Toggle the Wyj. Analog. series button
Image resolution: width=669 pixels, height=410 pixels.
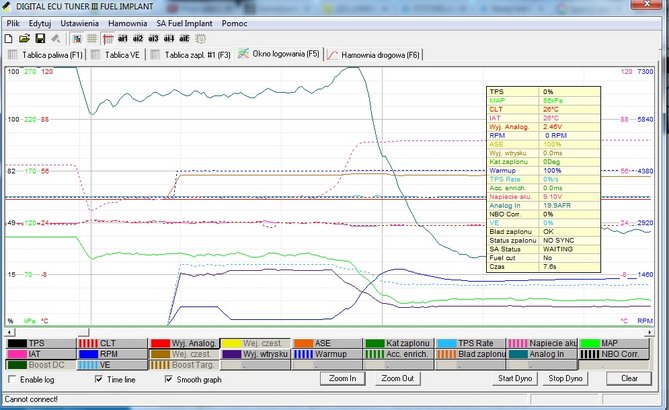(x=184, y=343)
